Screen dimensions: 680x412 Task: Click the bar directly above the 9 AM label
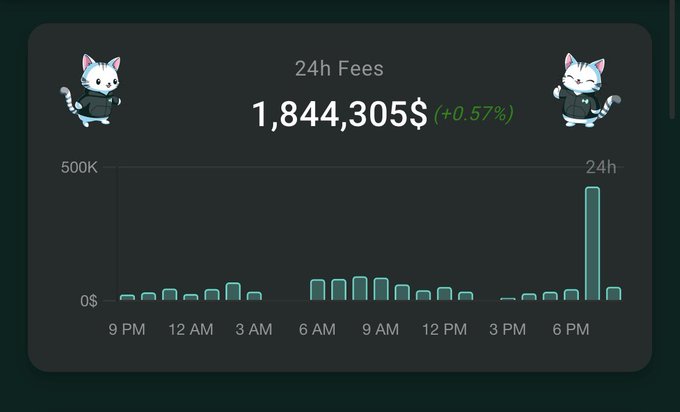point(381,289)
